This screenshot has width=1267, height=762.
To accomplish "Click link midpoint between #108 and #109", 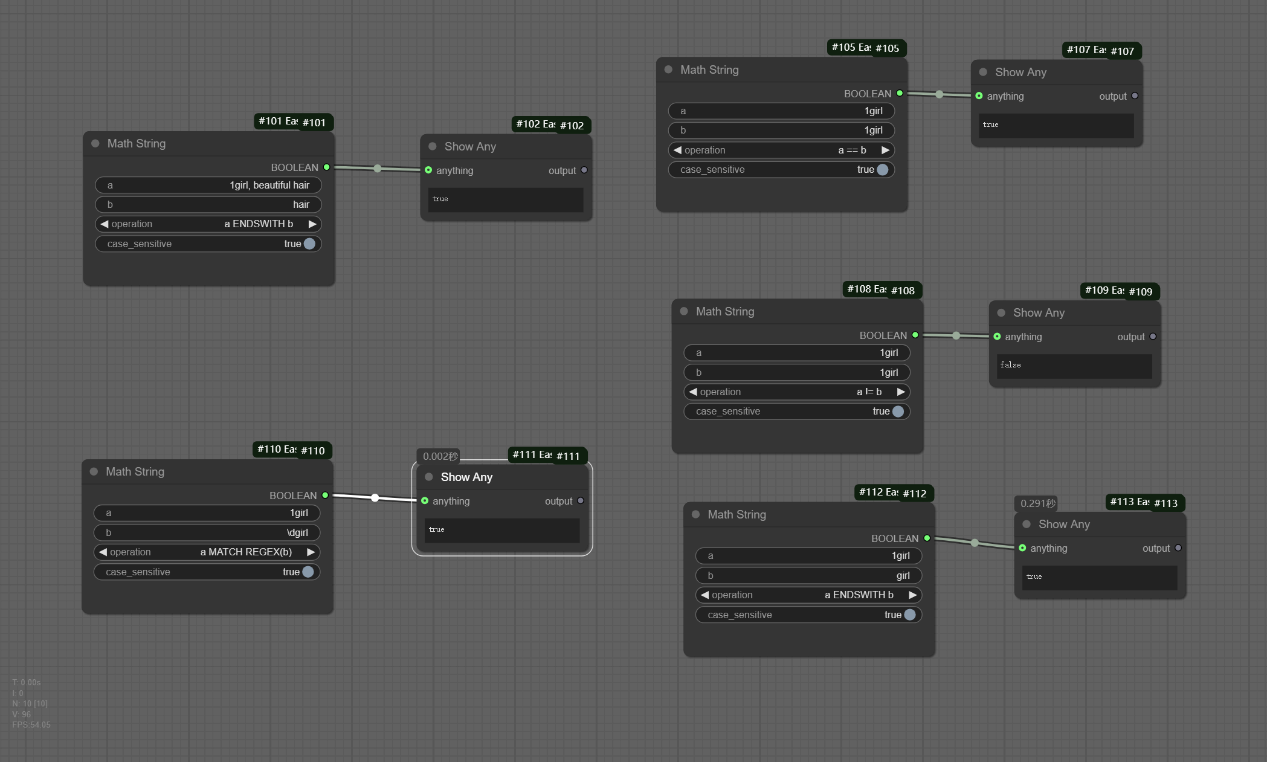I will (x=956, y=336).
